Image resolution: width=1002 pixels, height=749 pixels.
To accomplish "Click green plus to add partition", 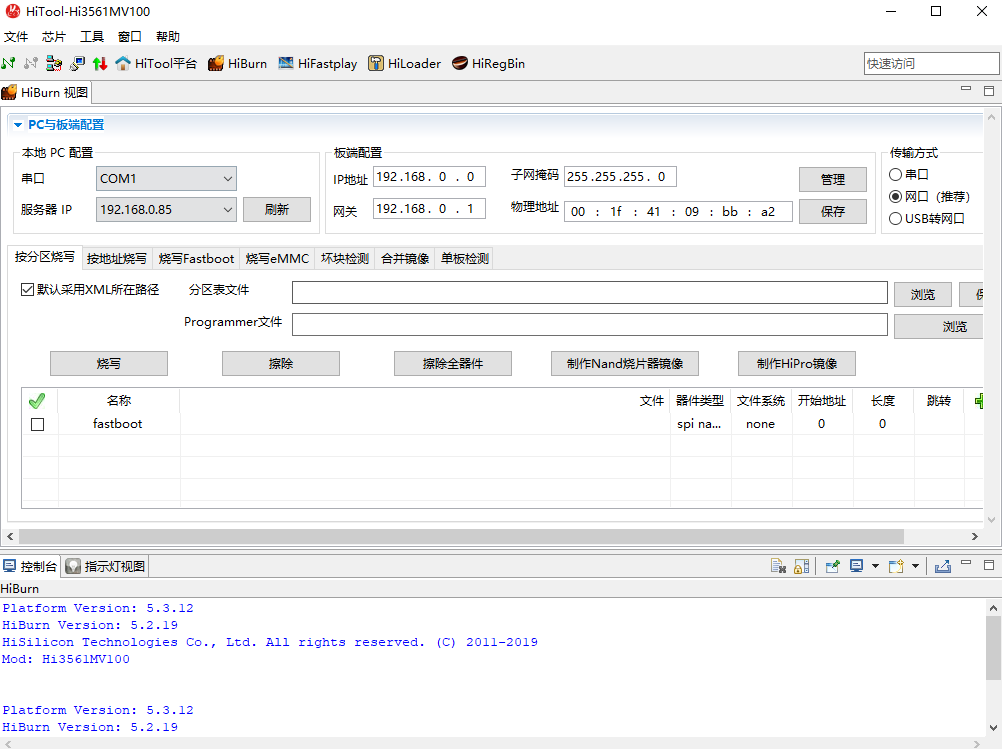I will [x=981, y=401].
